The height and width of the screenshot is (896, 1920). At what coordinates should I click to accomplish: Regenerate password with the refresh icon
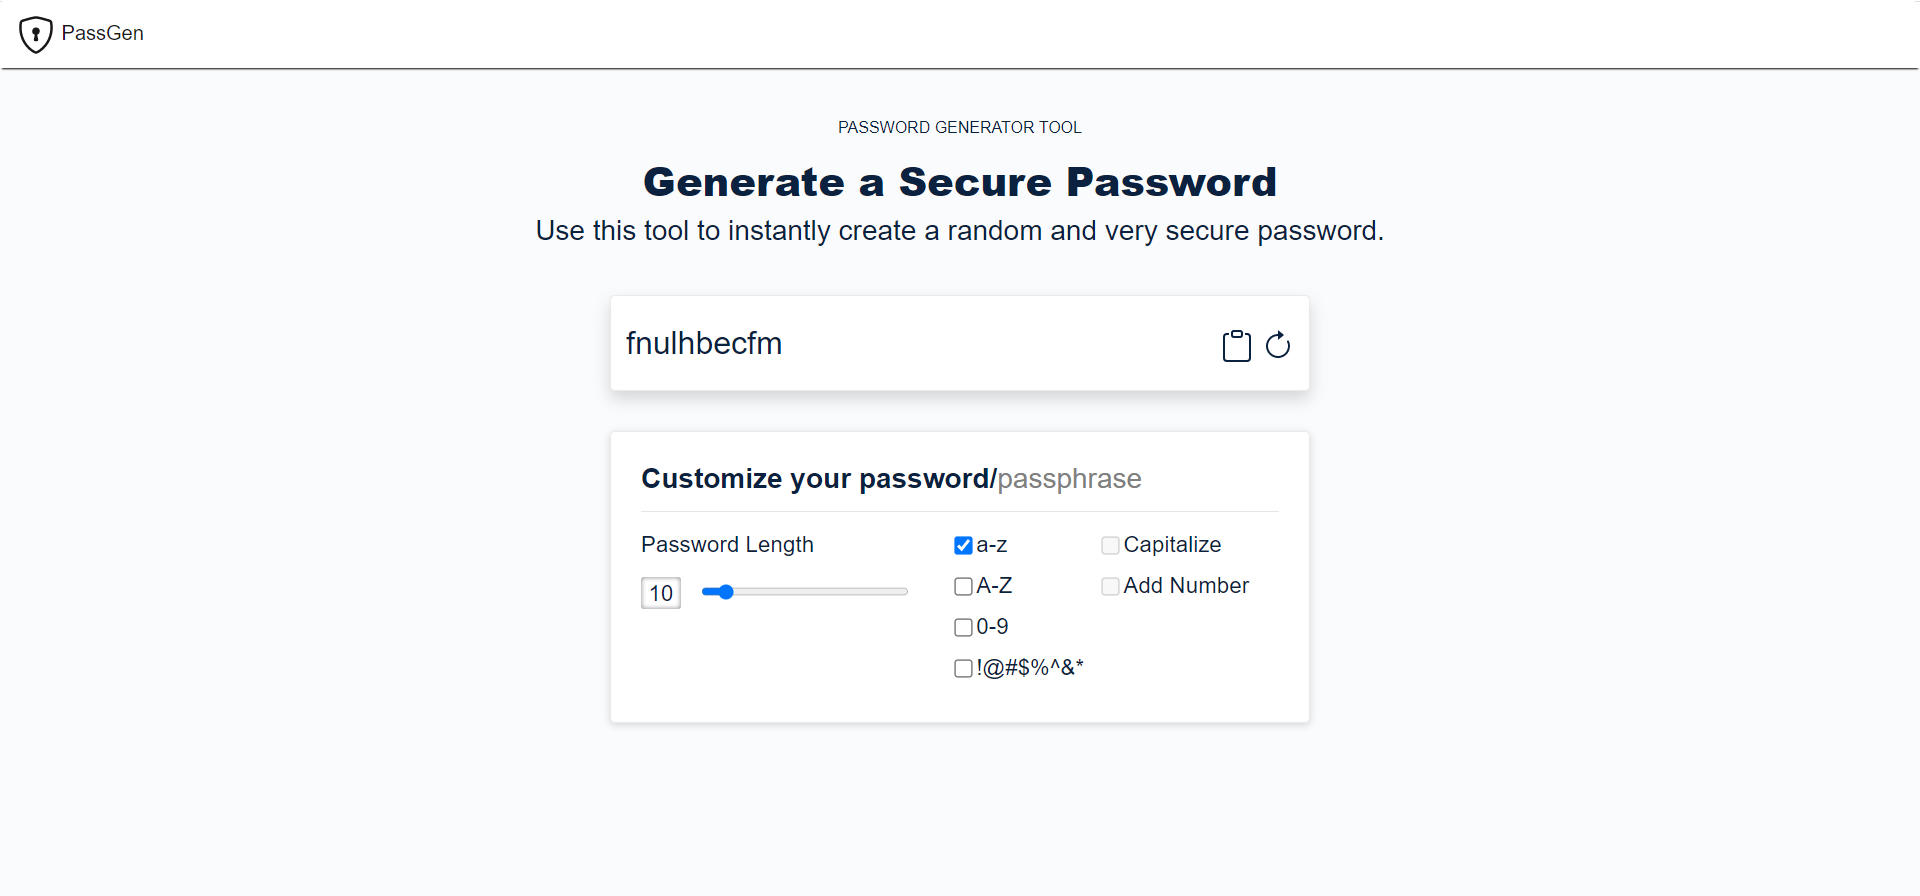(1278, 345)
